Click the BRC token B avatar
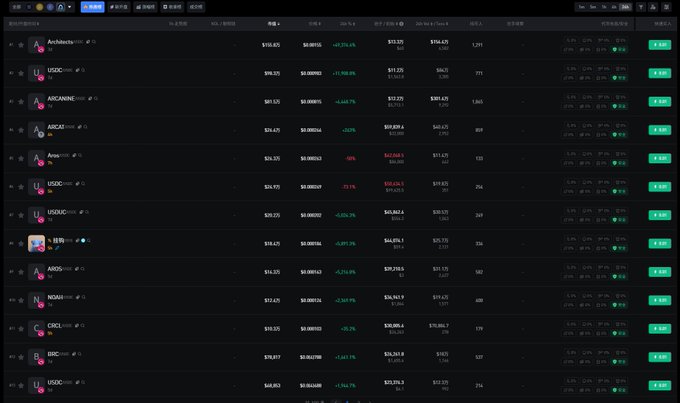 (x=36, y=357)
